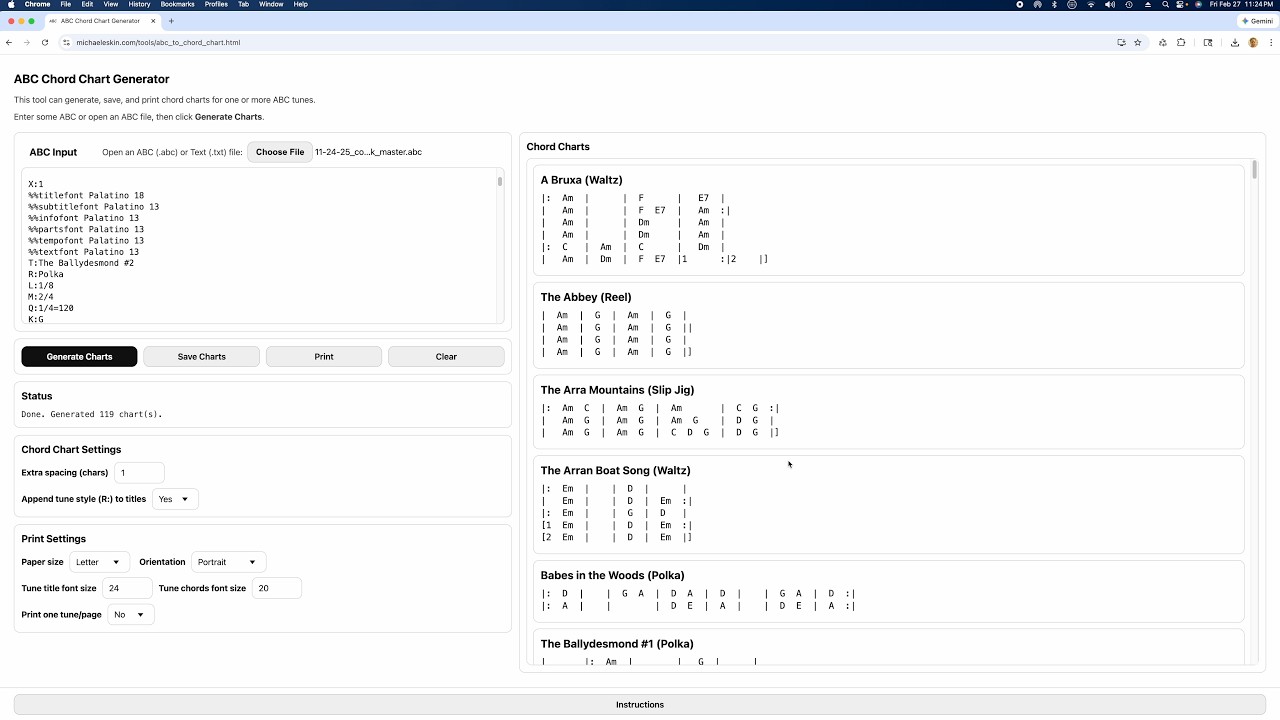Click the screen recording indicator icon

[1019, 4]
